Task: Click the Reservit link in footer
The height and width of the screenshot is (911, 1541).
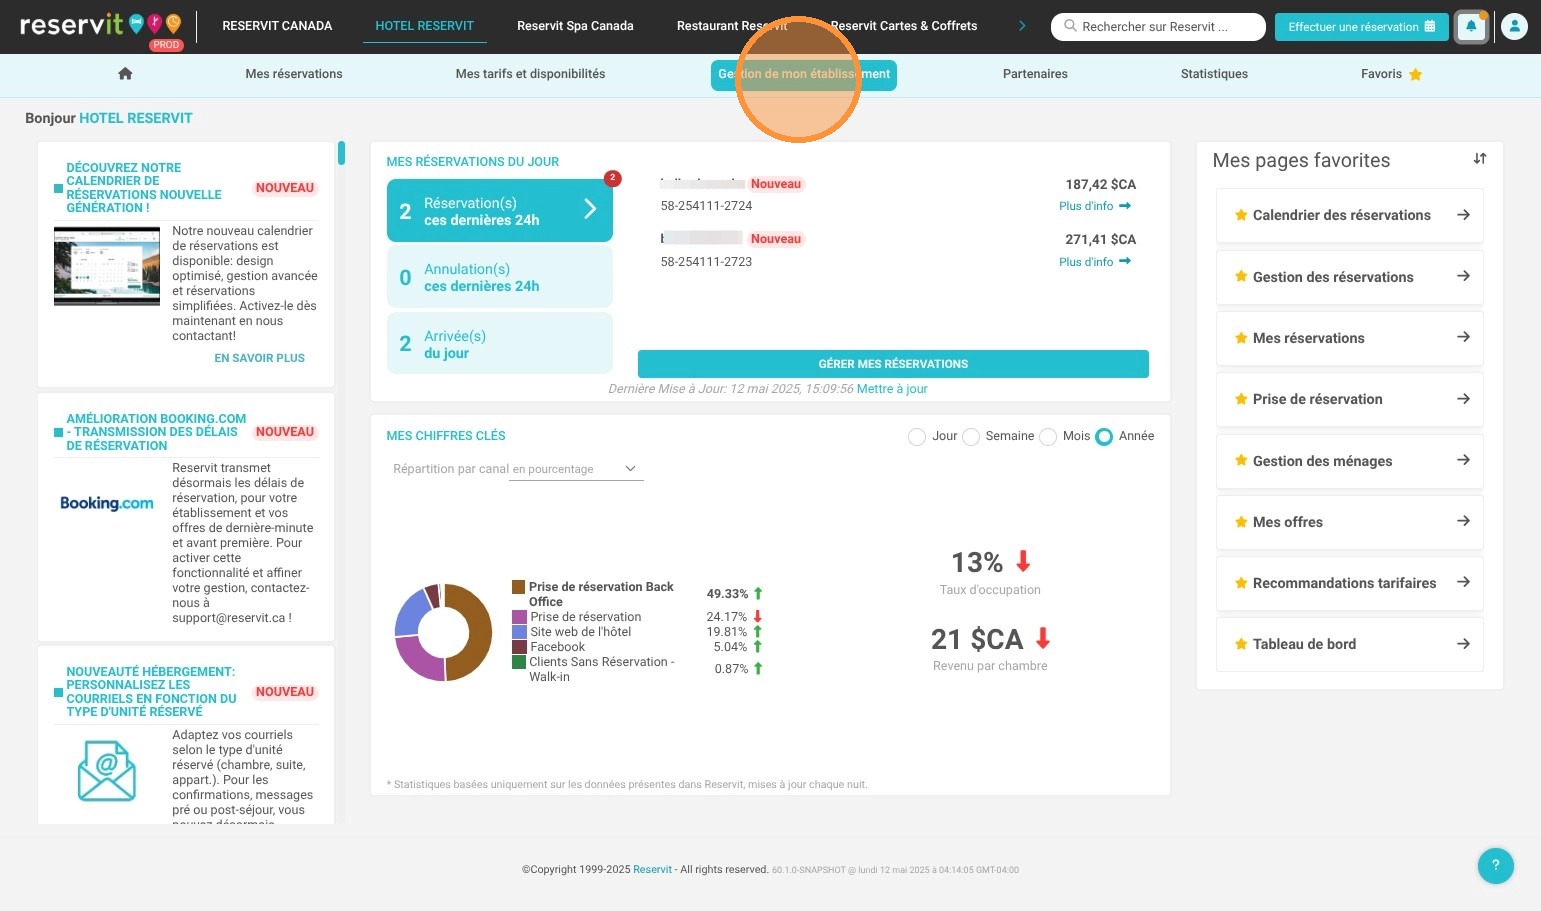Action: [x=653, y=870]
